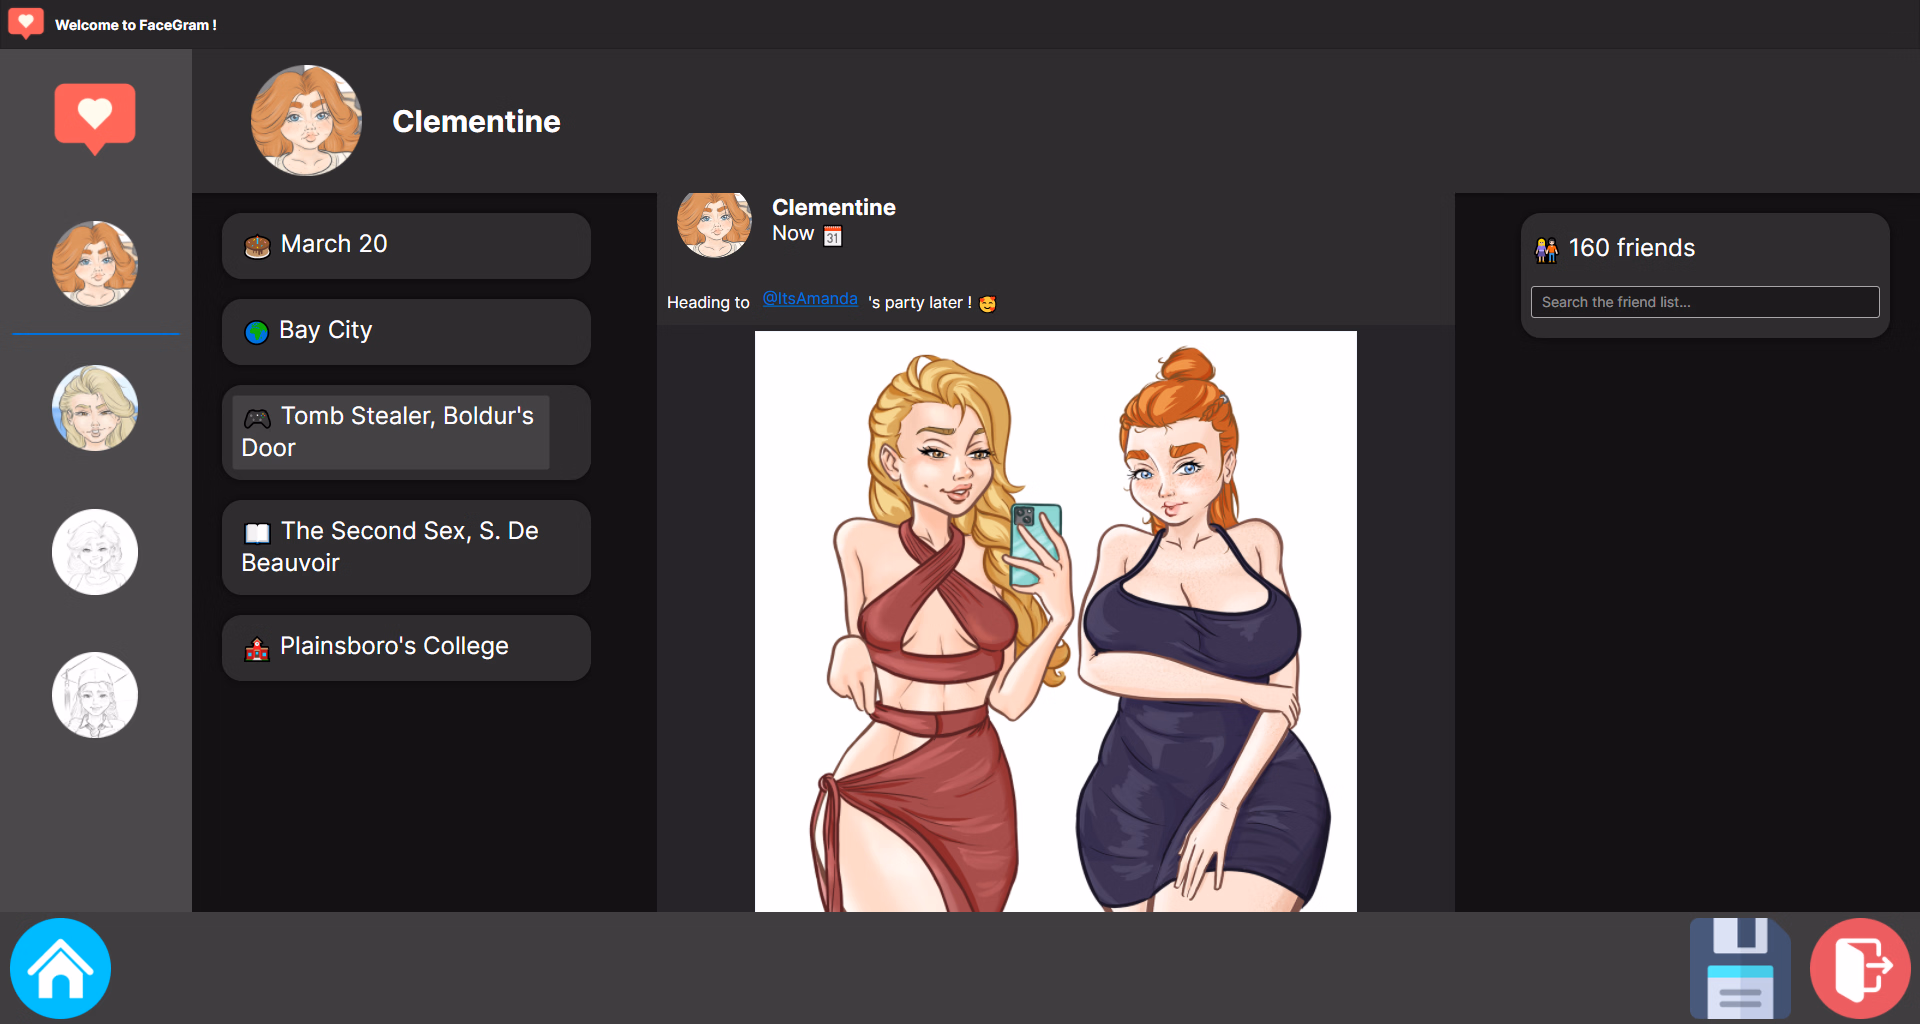This screenshot has height=1024, width=1920.
Task: Select the graduate sketch avatar in sidebar
Action: 95,695
